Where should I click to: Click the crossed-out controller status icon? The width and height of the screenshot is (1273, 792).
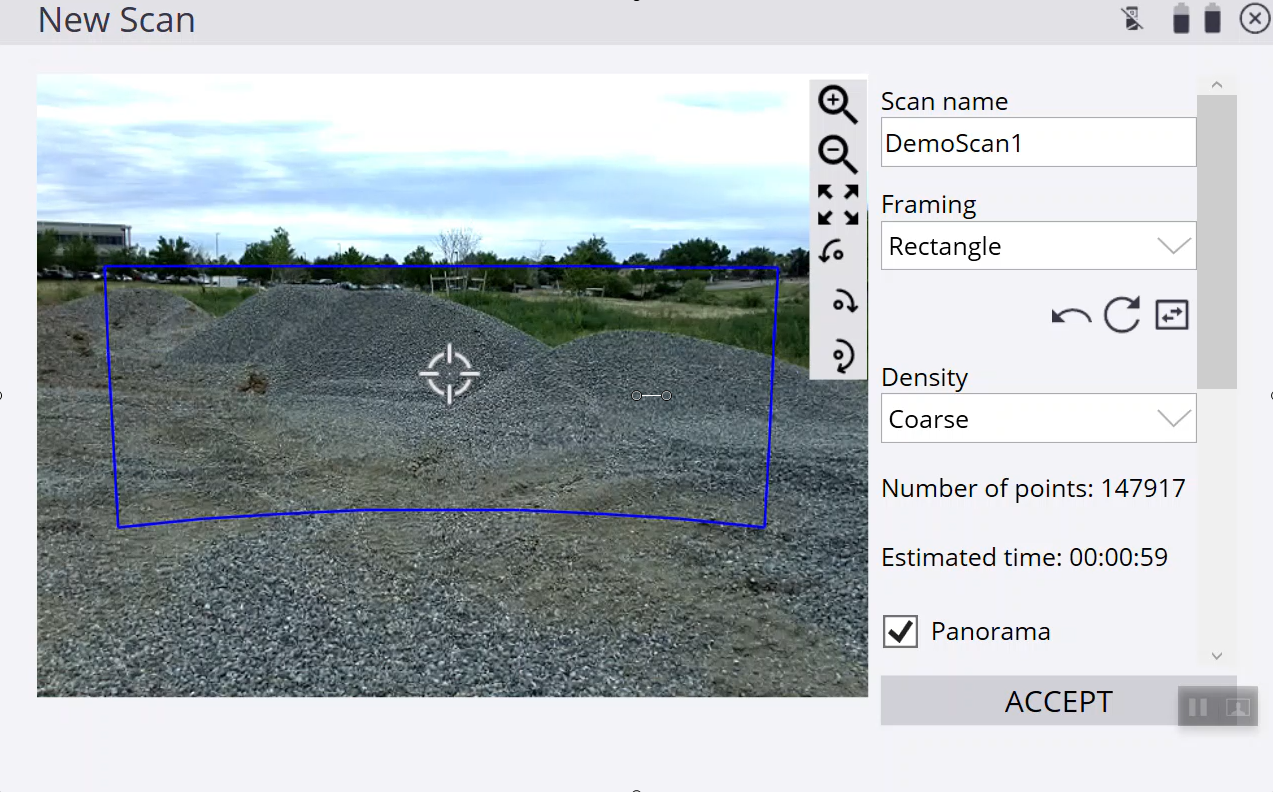tap(1133, 18)
